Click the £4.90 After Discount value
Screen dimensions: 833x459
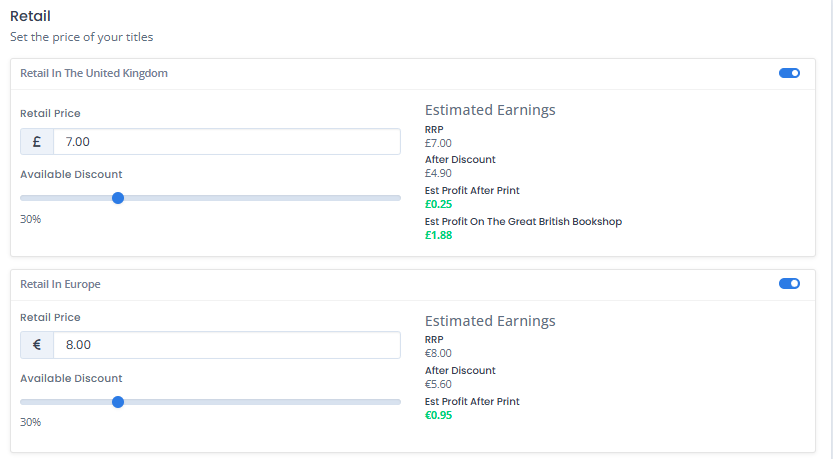(439, 173)
